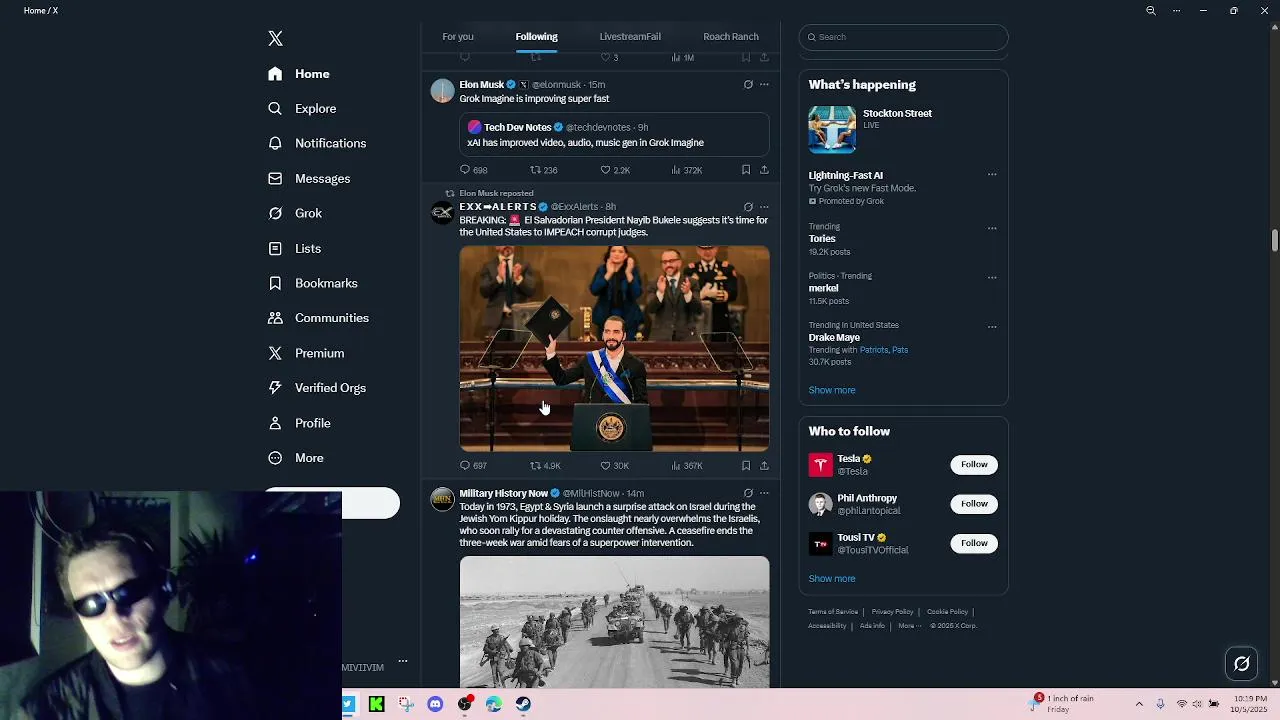Open Verified Orgs from the sidebar
Image resolution: width=1280 pixels, height=720 pixels.
(317, 388)
